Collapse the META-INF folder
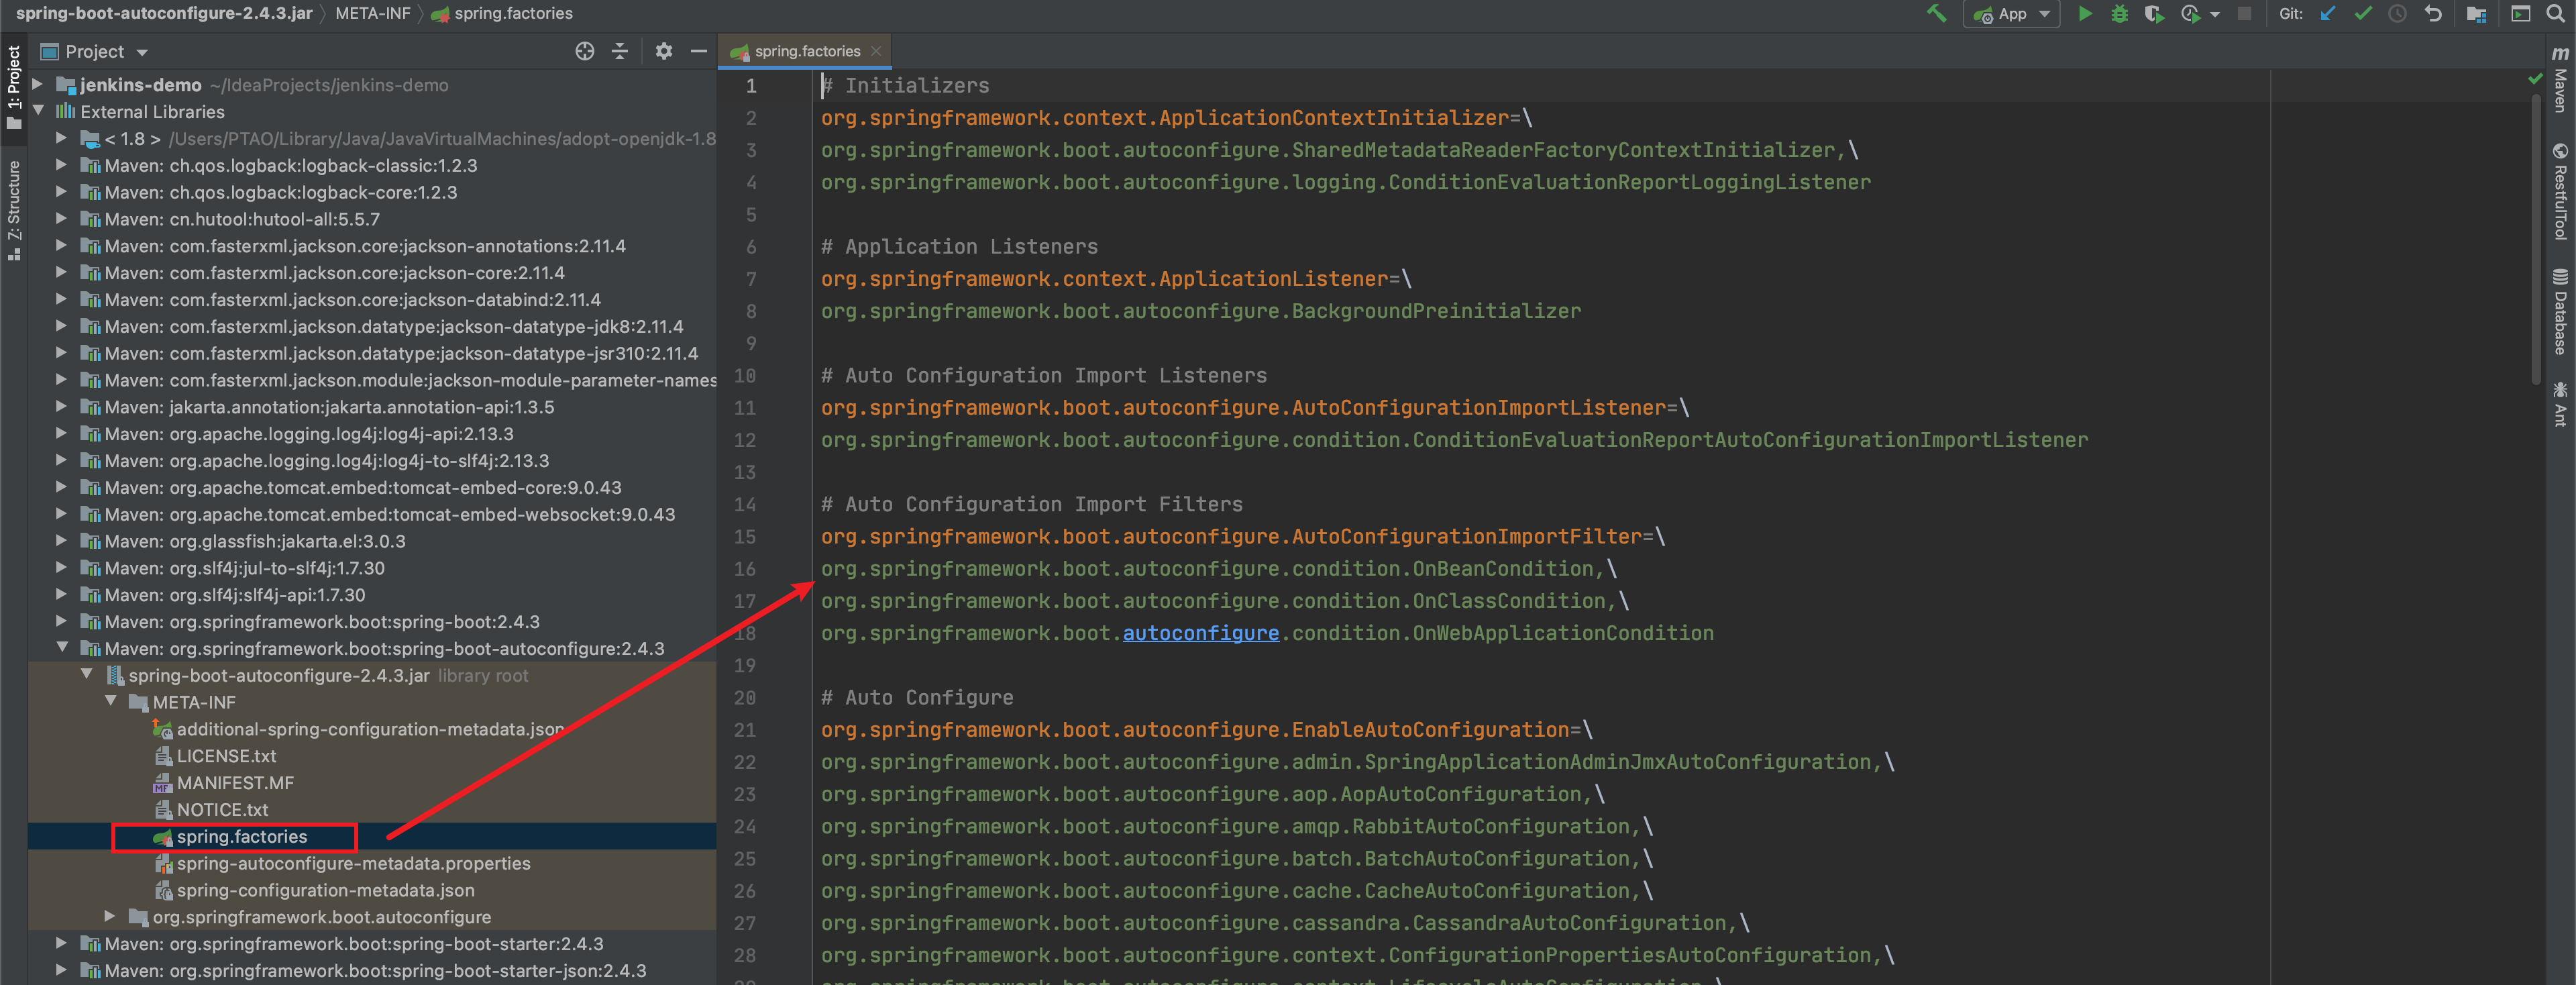Image resolution: width=2576 pixels, height=985 pixels. [110, 702]
